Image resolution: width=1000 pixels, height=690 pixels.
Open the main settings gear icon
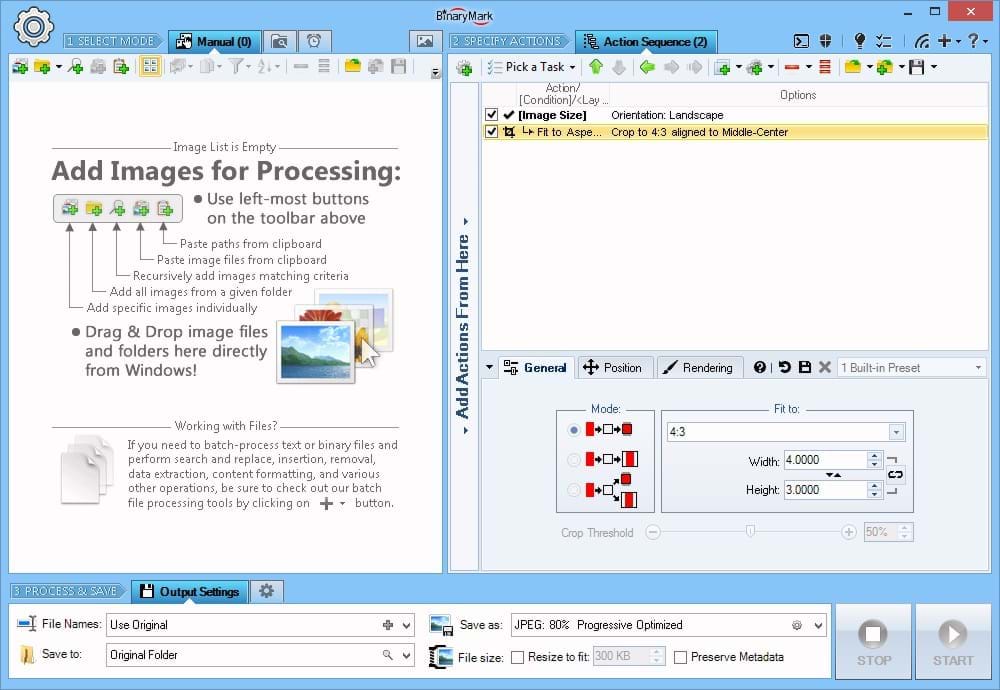coord(33,26)
